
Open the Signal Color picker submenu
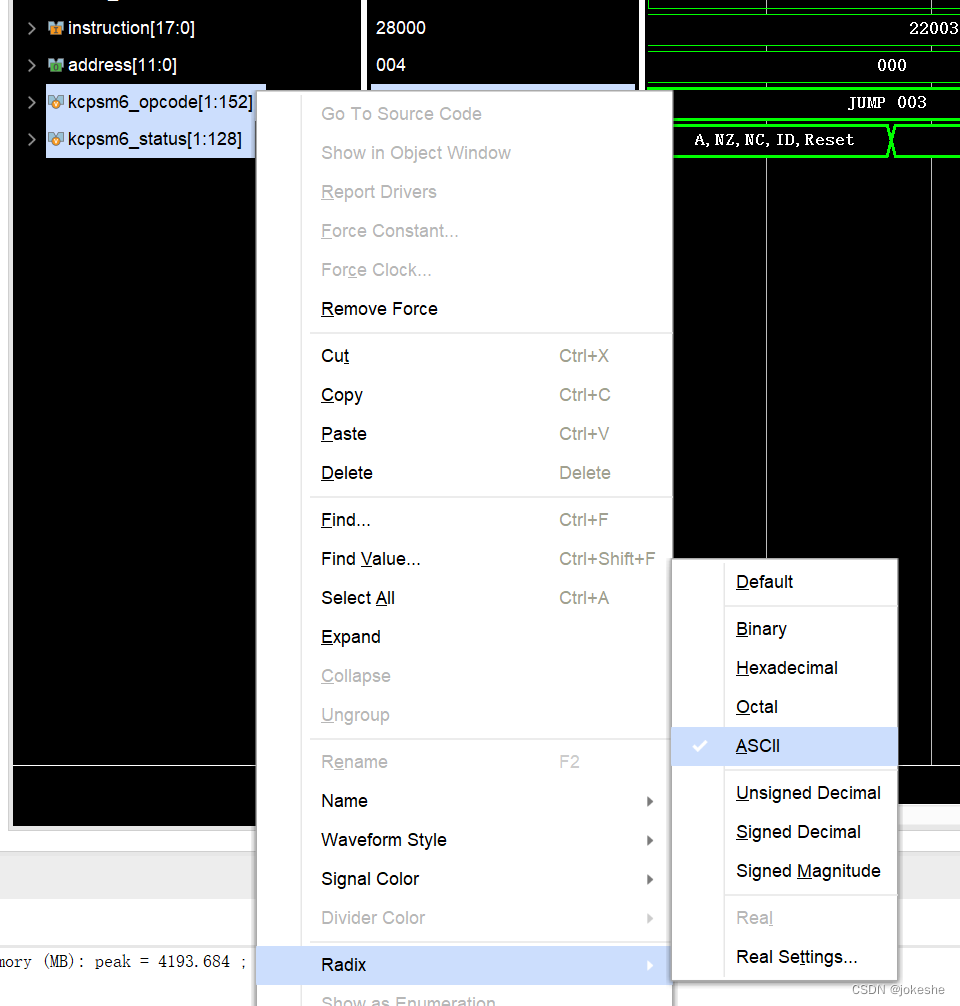click(369, 879)
